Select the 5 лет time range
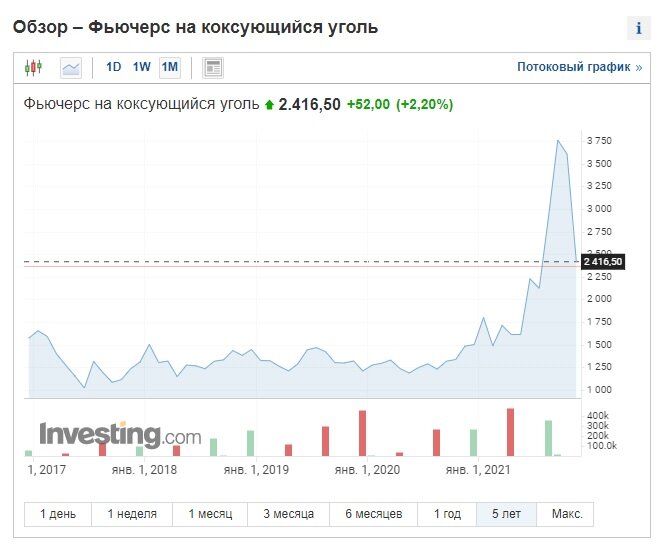668x552 pixels. click(x=506, y=514)
